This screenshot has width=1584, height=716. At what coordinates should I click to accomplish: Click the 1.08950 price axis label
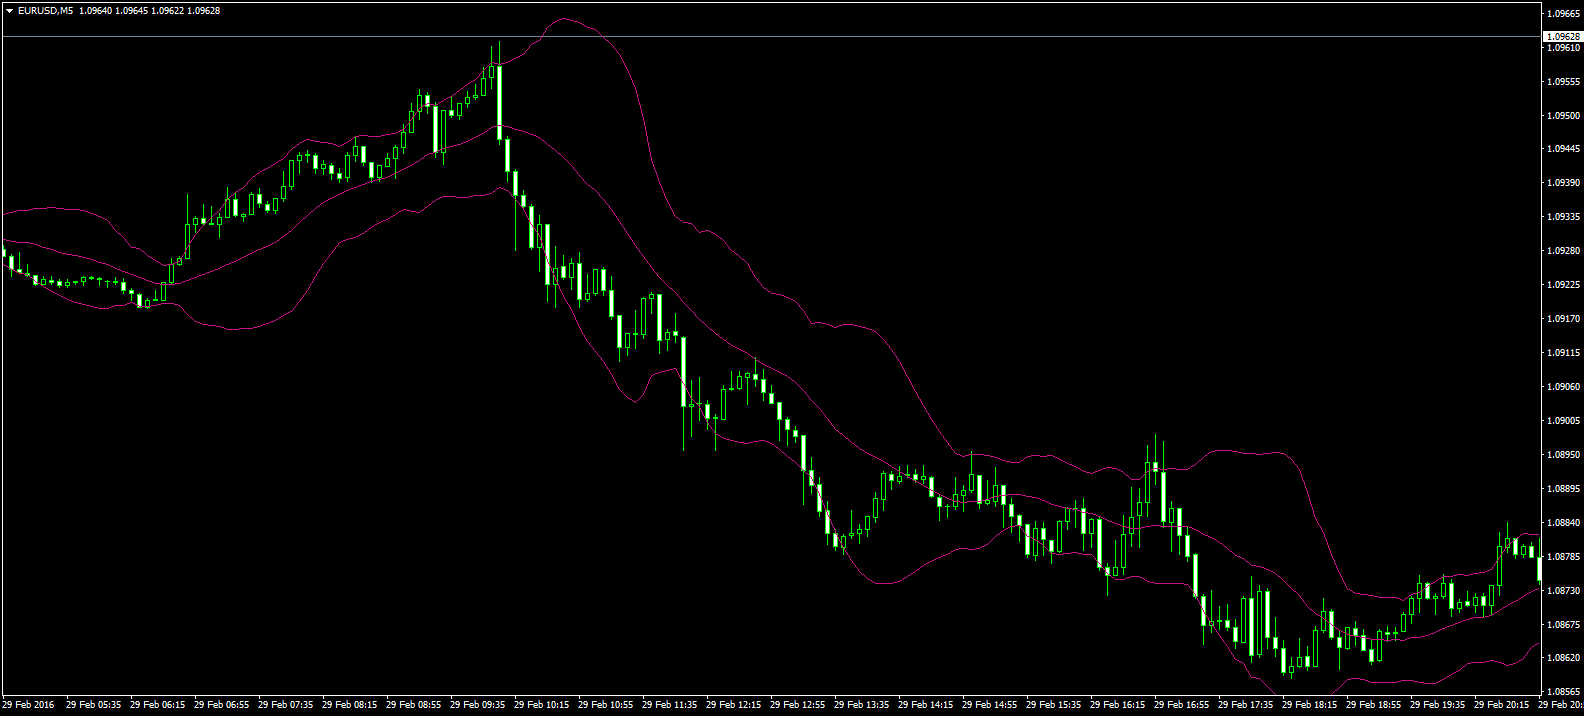pos(1563,455)
